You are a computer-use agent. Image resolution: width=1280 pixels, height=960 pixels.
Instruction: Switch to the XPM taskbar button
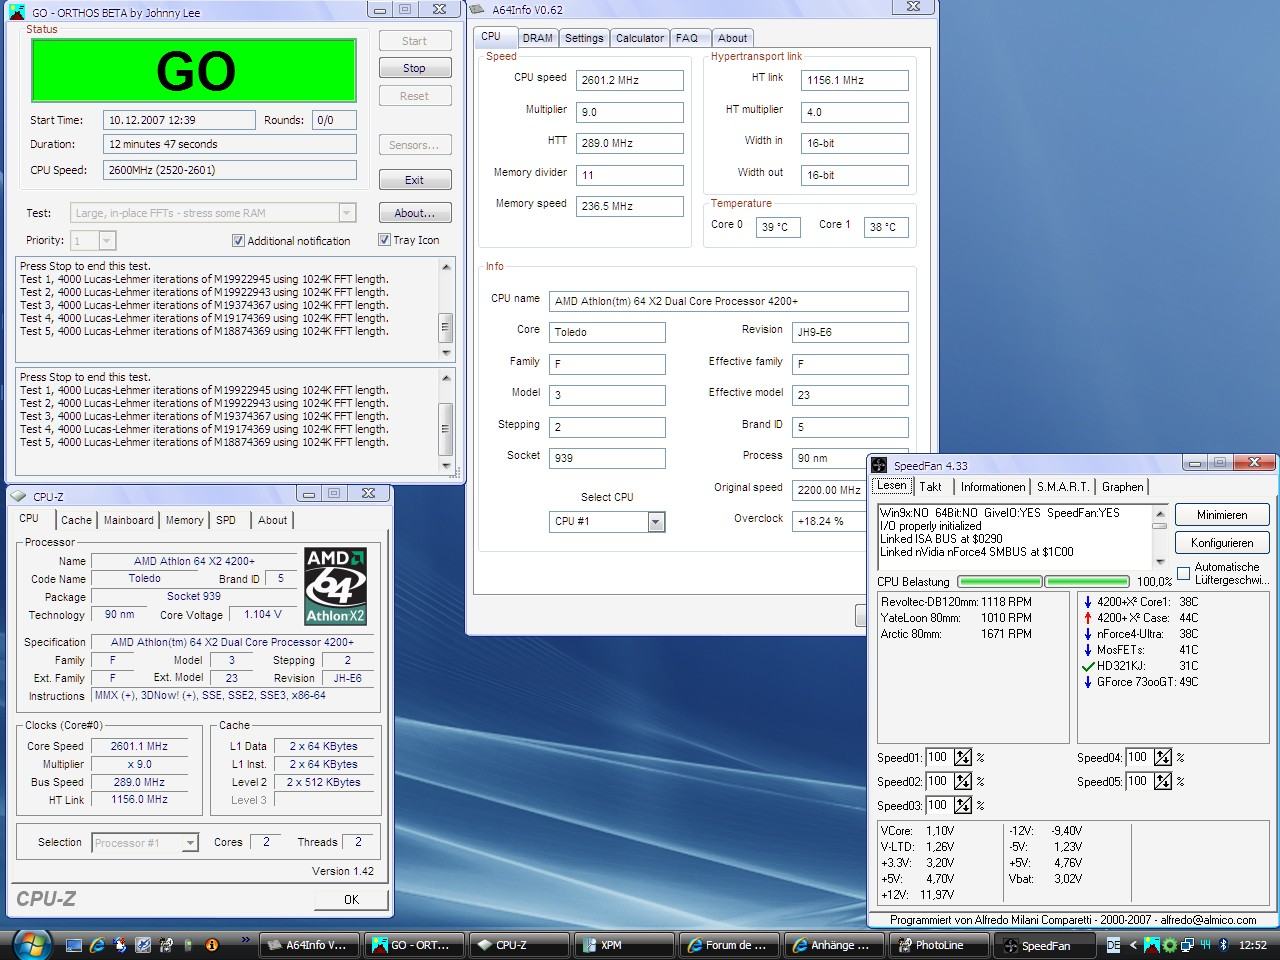point(624,945)
